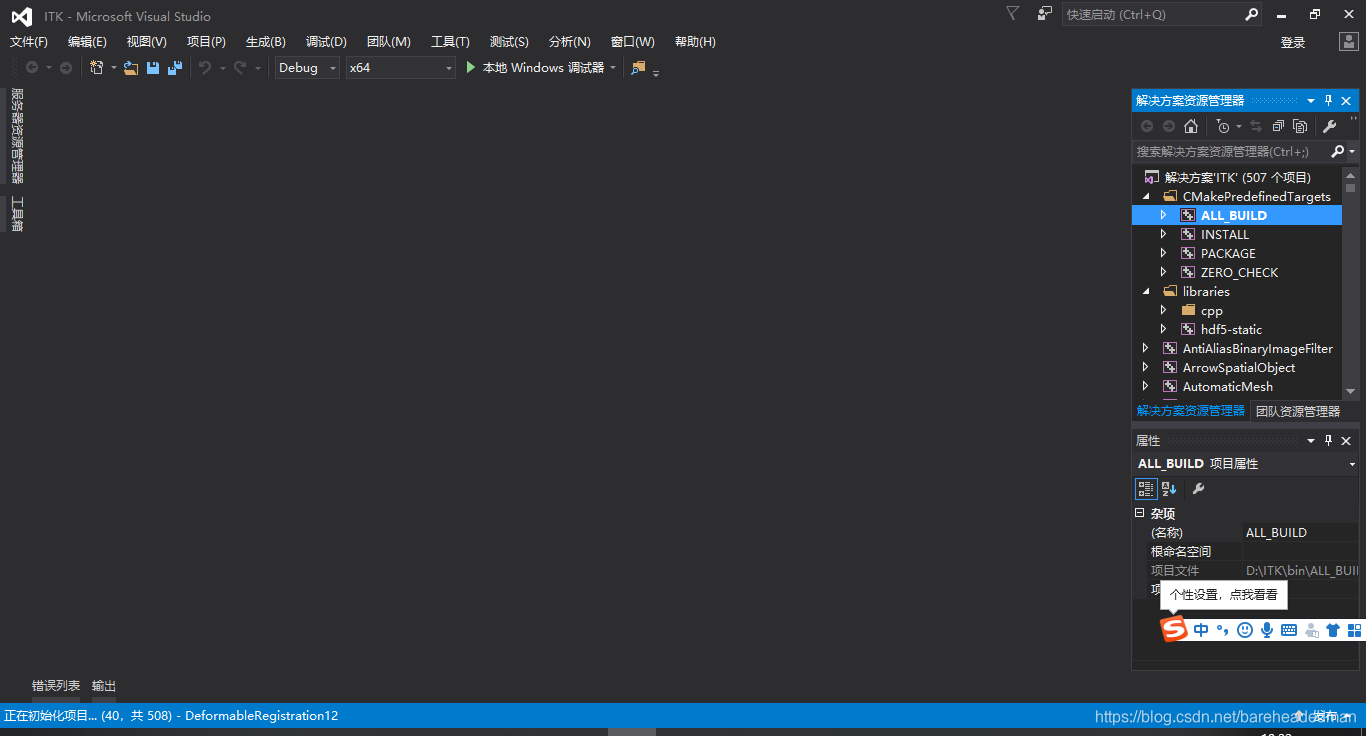Click the New Project toolbar icon

coord(96,68)
